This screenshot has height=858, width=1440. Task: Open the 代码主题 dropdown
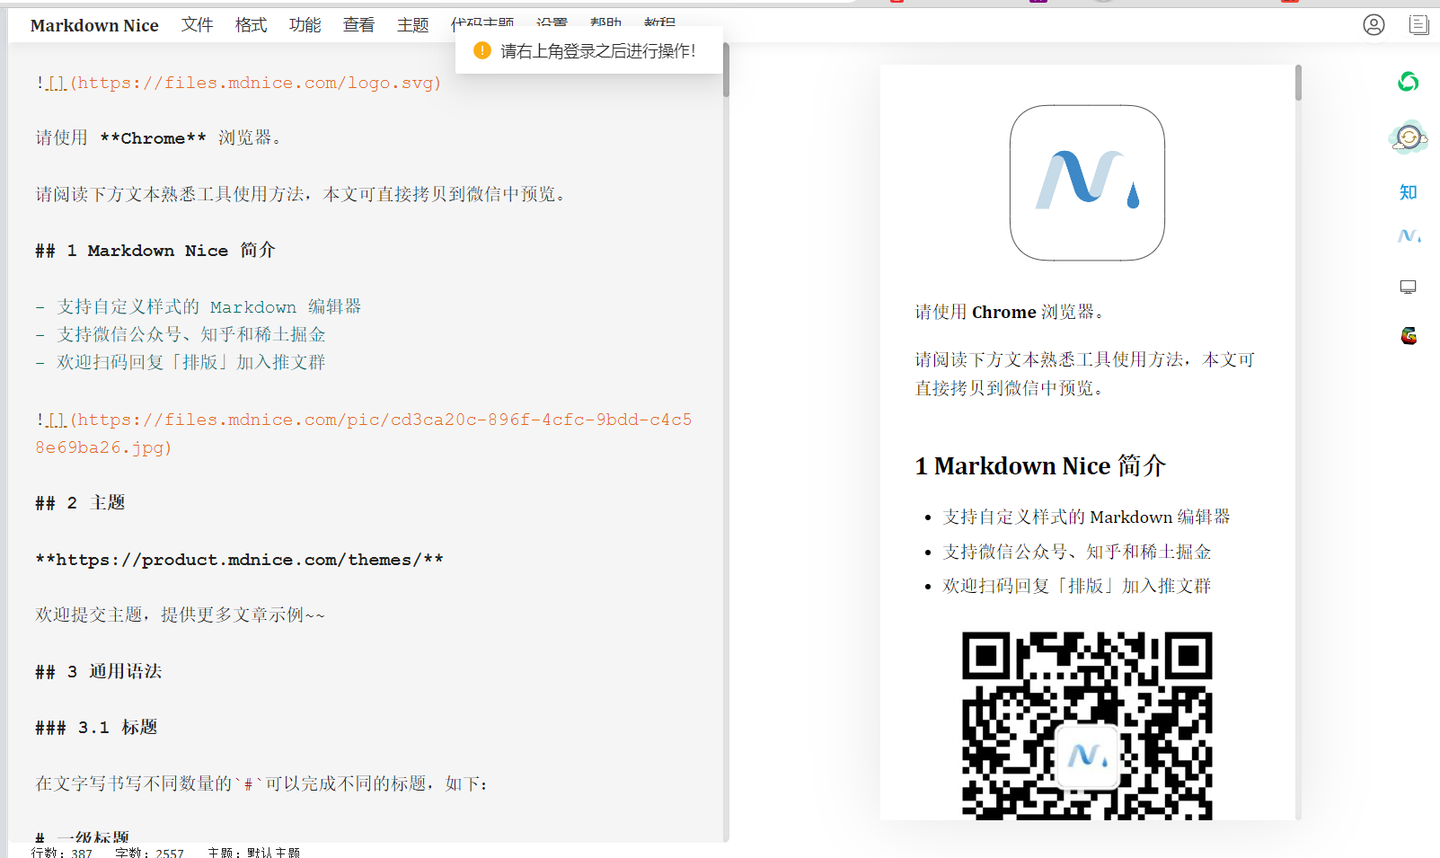pos(483,20)
